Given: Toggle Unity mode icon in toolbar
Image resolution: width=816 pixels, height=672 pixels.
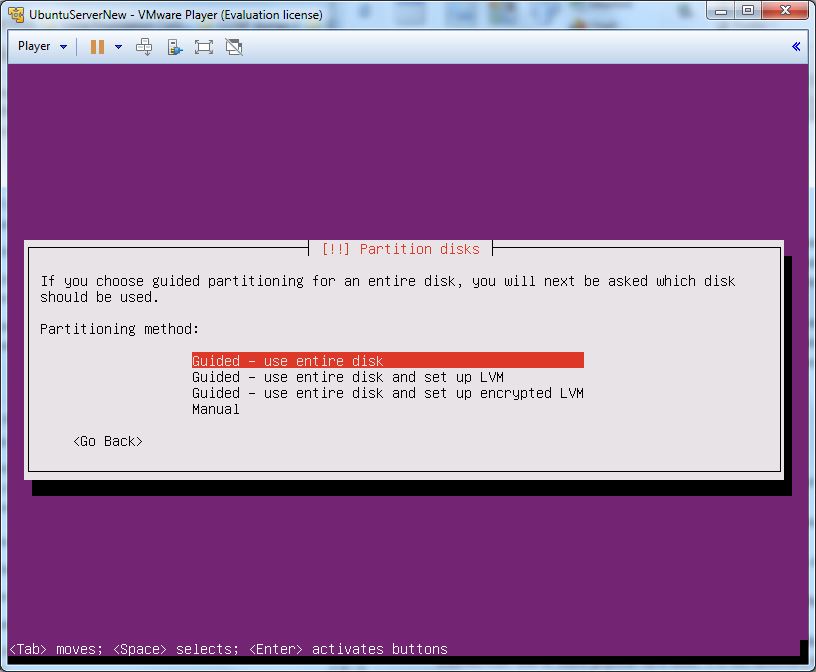Looking at the screenshot, I should coord(234,47).
